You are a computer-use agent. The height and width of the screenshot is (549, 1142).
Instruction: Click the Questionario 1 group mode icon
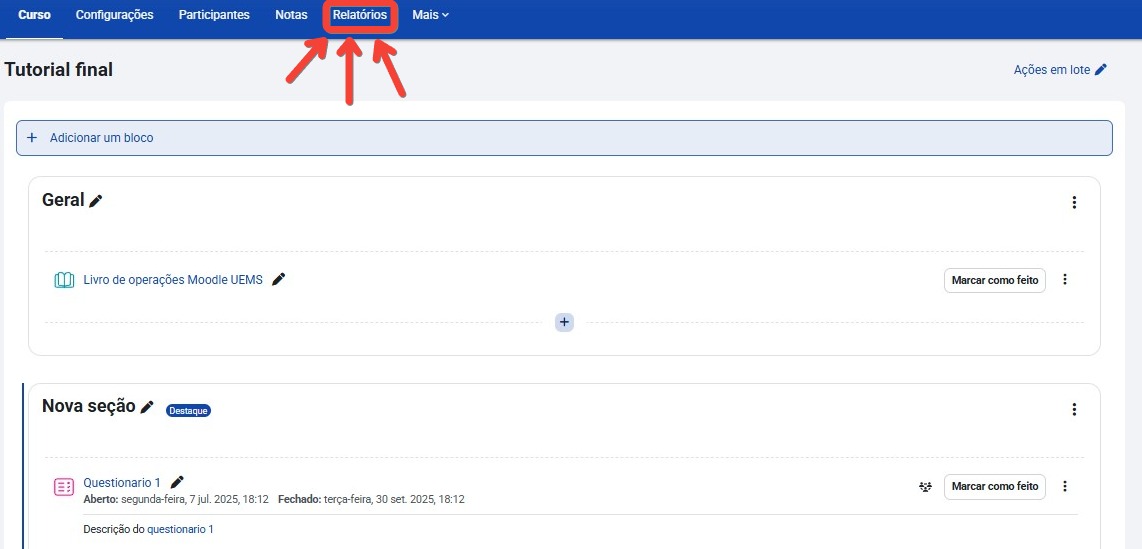[926, 487]
